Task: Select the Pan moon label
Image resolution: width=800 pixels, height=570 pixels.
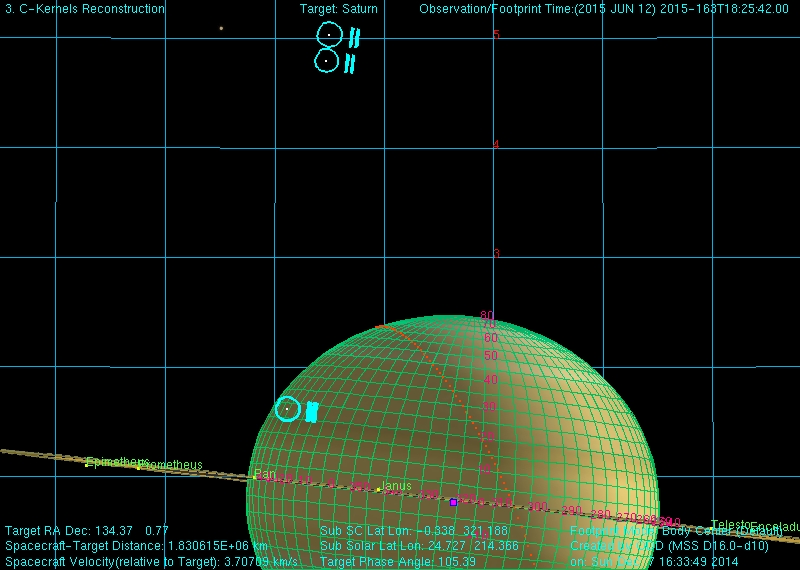Action: (x=264, y=474)
